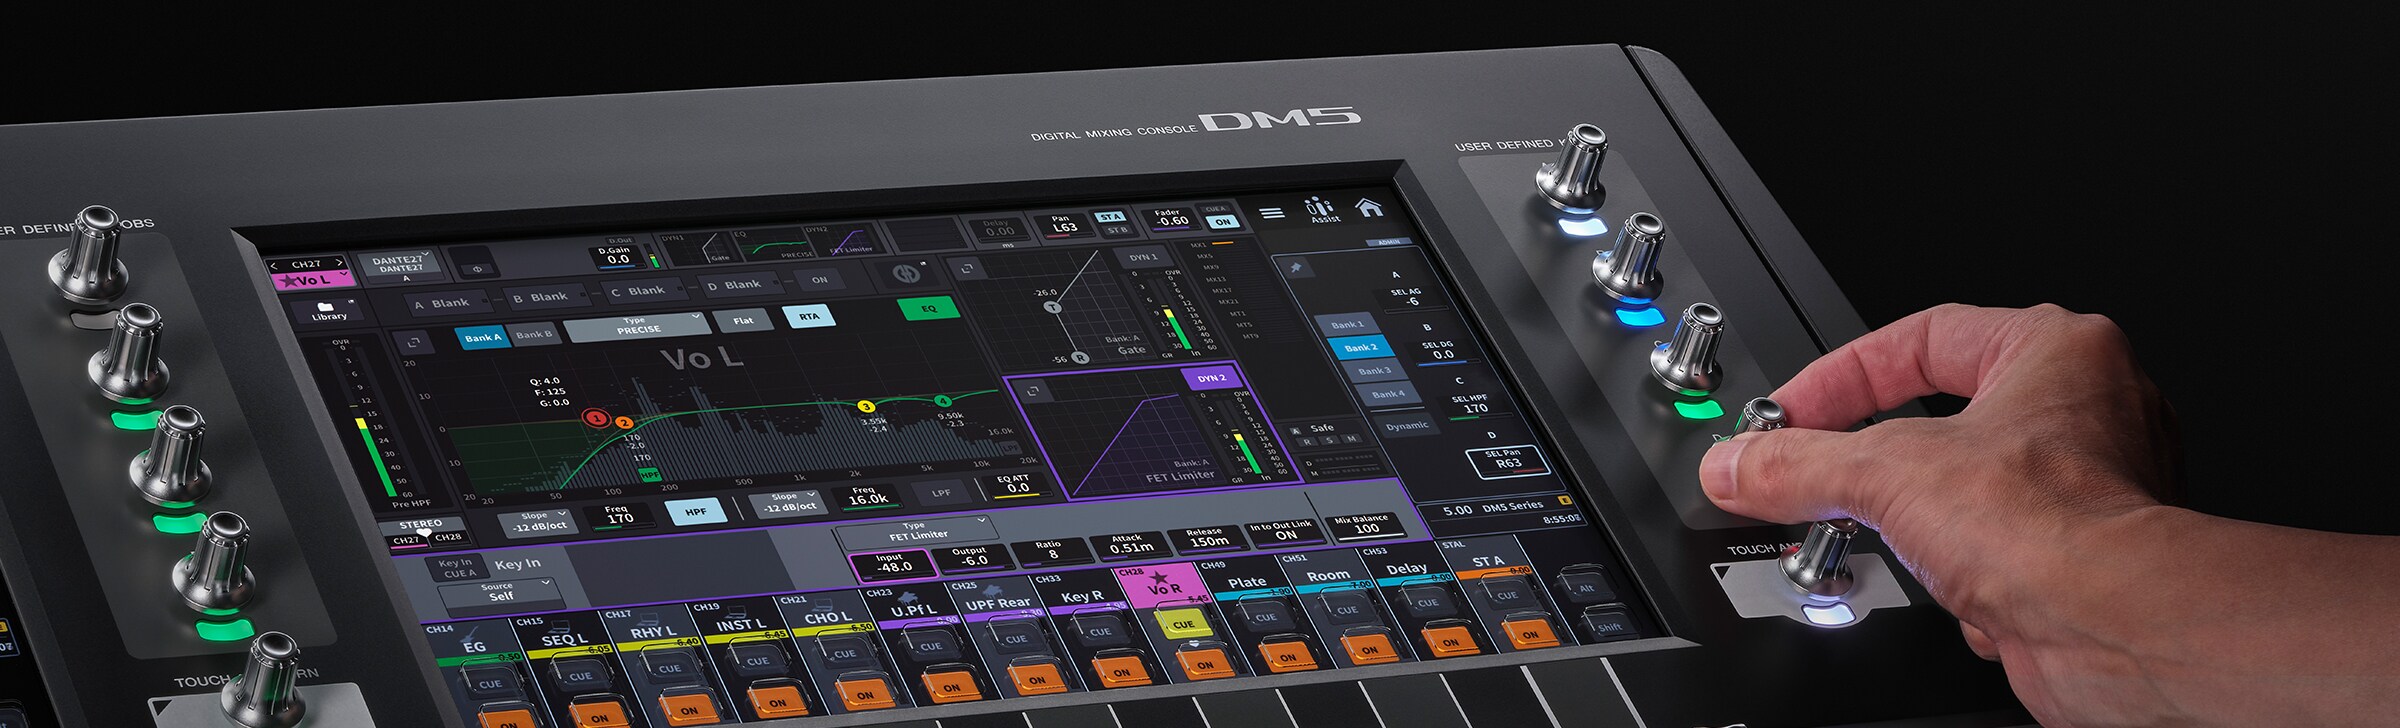Tap the DYN 2 purple button
This screenshot has width=2400, height=728.
click(x=1211, y=379)
